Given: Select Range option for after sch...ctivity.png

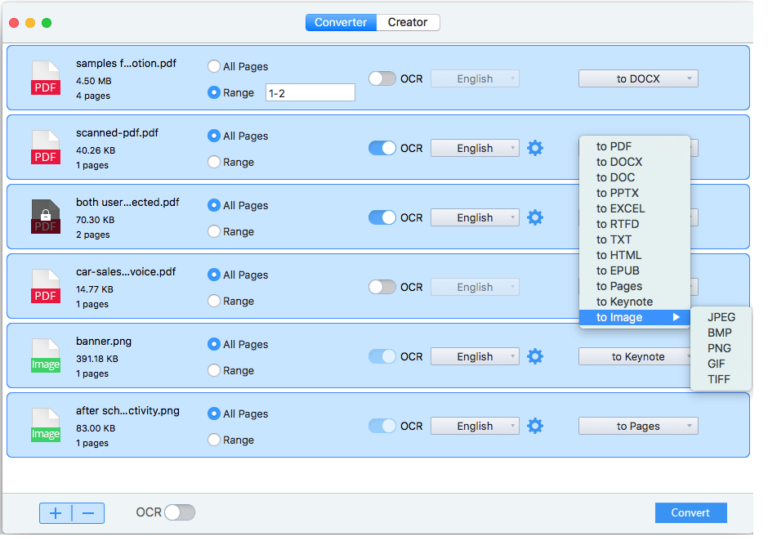Looking at the screenshot, I should coord(214,440).
